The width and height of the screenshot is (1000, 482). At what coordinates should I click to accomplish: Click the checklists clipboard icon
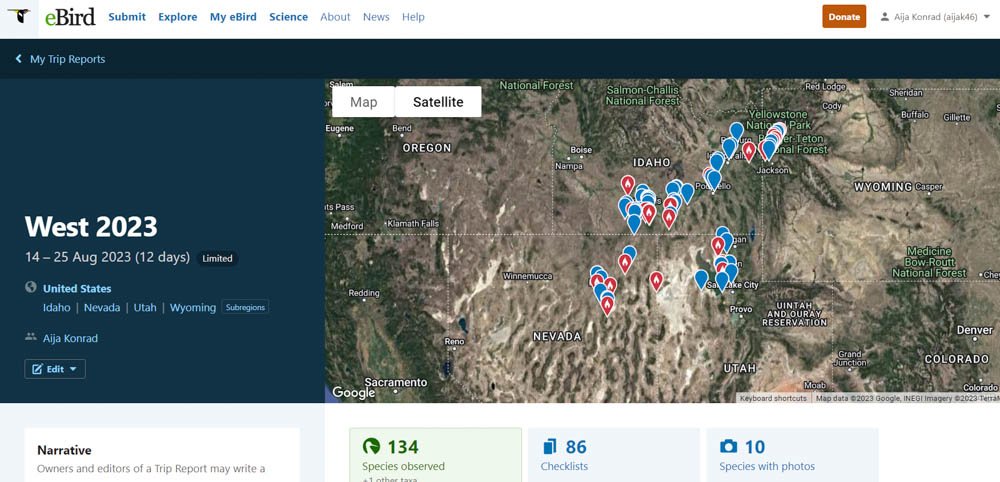pos(549,447)
